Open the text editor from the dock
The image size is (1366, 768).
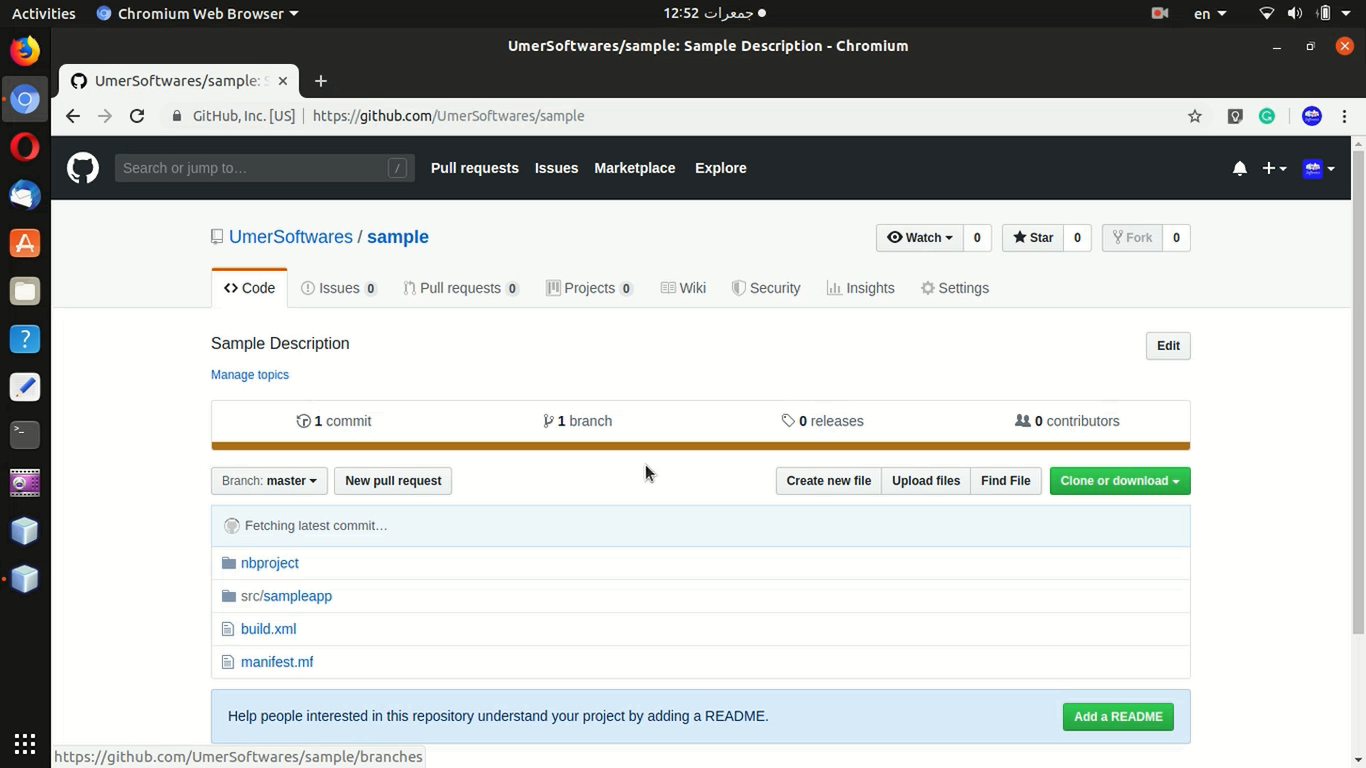point(25,387)
